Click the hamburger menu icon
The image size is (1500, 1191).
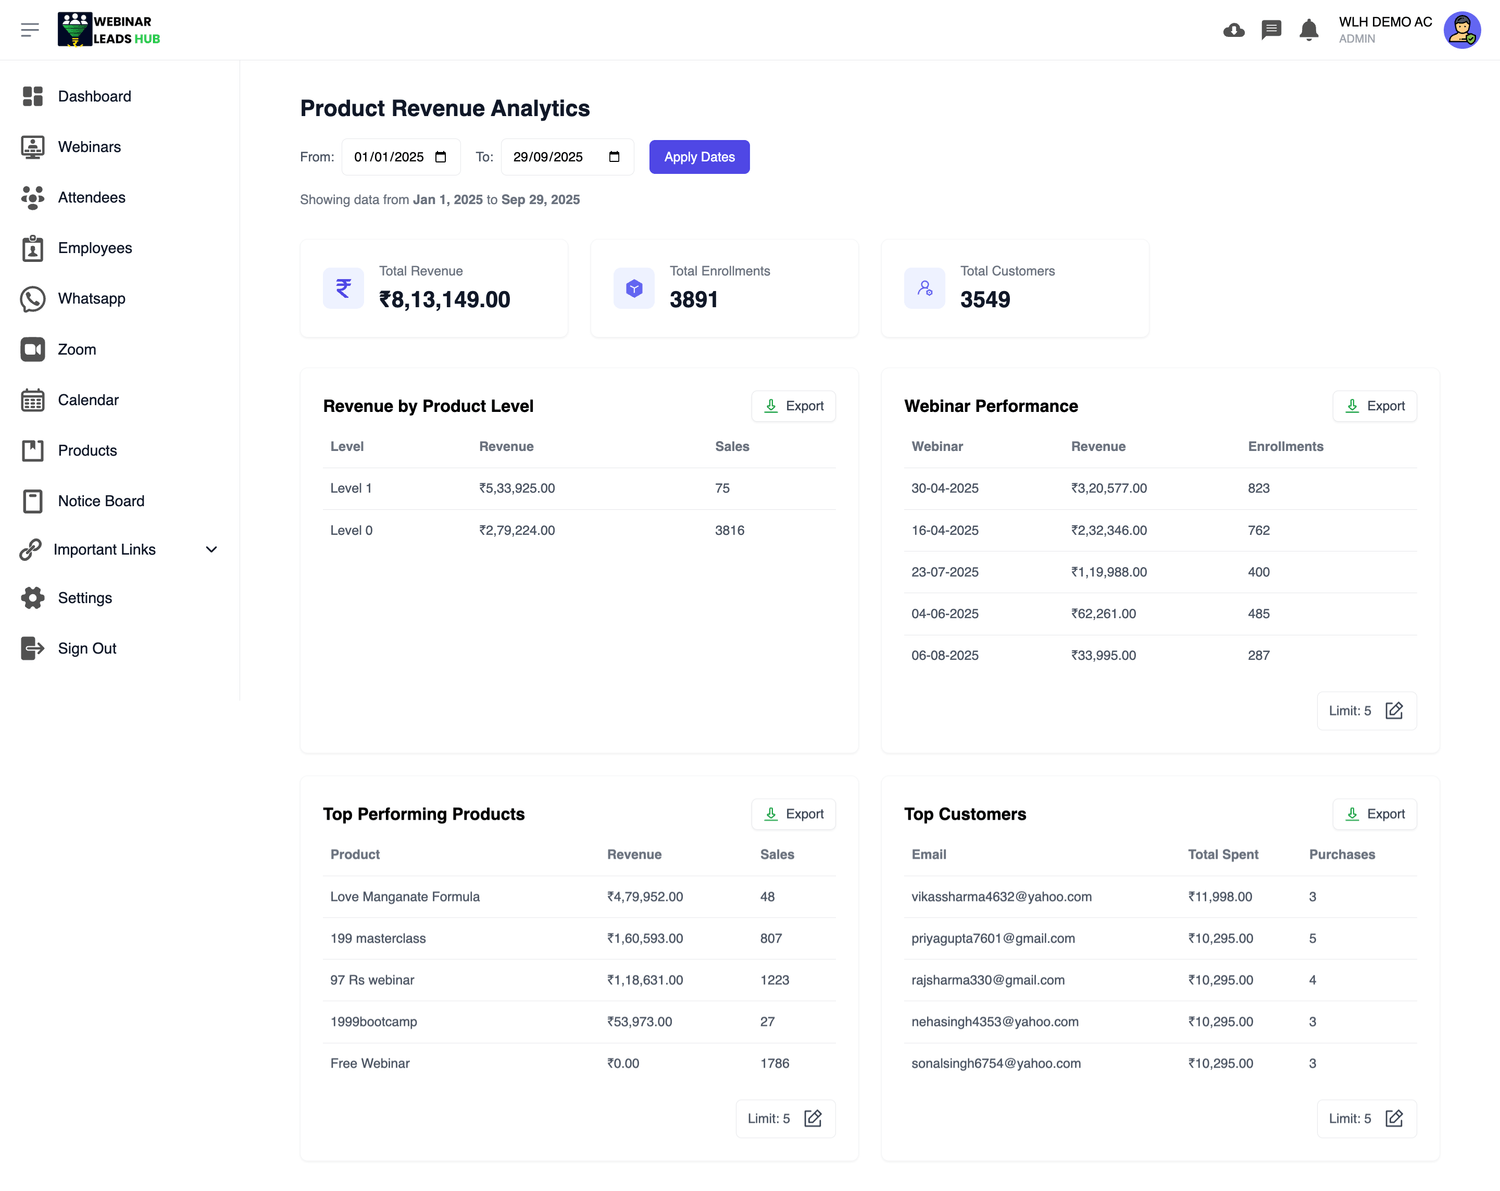click(x=30, y=30)
